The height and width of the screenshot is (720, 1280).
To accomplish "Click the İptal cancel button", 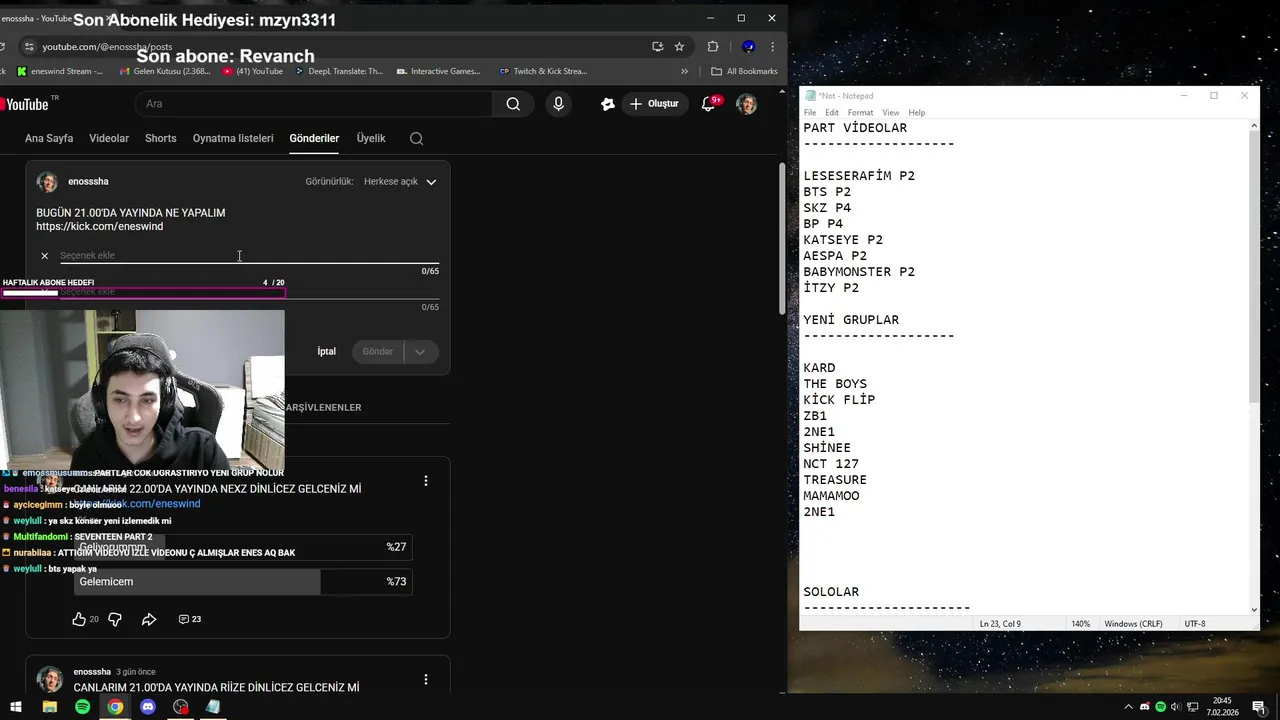I will (x=327, y=352).
